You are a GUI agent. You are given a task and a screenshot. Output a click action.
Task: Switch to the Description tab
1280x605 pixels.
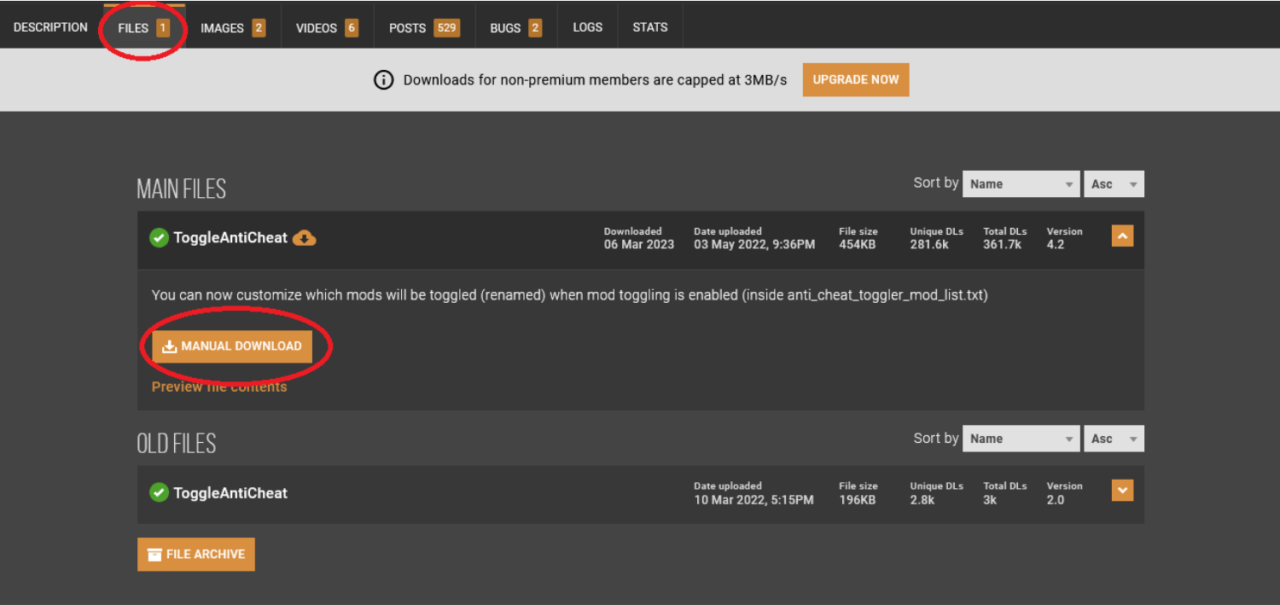[50, 27]
